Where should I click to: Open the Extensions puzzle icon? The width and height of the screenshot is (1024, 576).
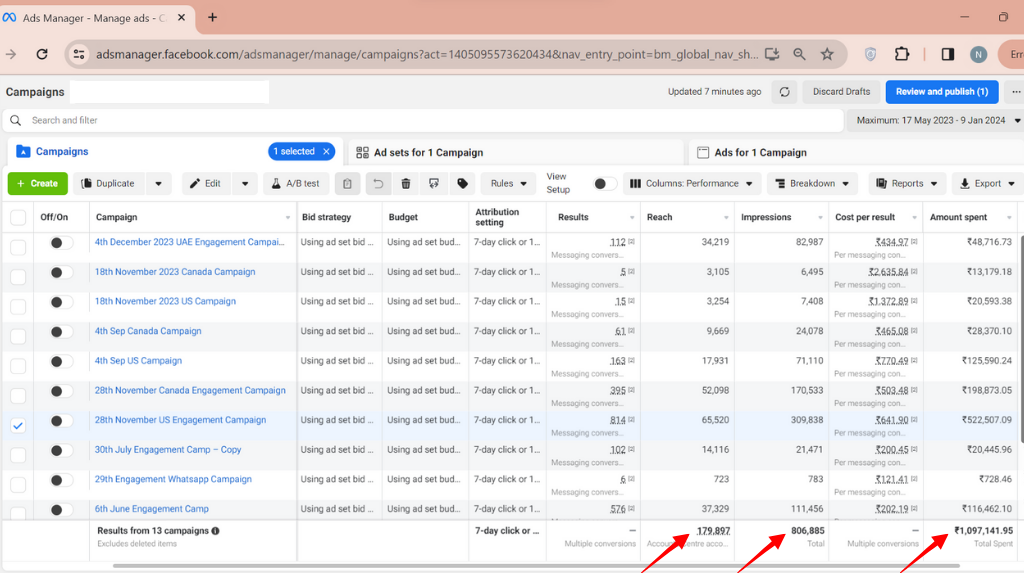(x=902, y=54)
